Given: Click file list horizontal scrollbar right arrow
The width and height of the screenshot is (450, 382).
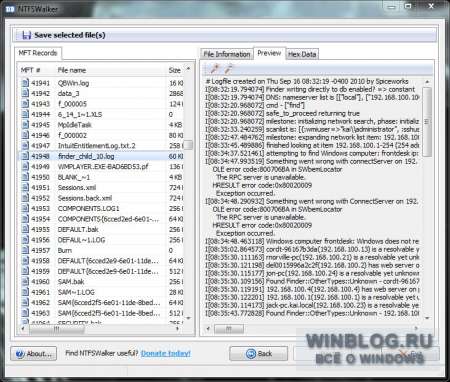Looking at the screenshot, I should pos(178,329).
